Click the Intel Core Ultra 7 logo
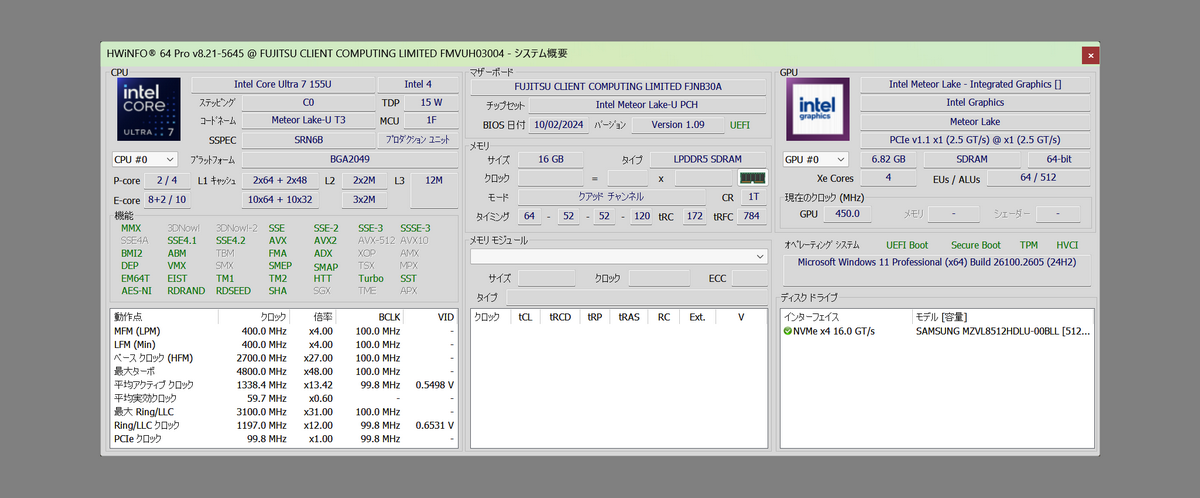The height and width of the screenshot is (498, 1200). click(x=149, y=109)
